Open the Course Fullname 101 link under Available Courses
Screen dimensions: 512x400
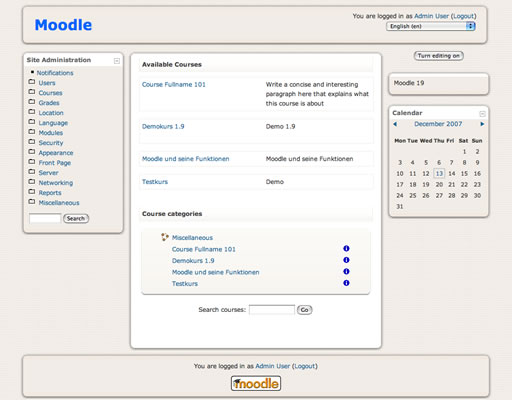click(x=174, y=85)
